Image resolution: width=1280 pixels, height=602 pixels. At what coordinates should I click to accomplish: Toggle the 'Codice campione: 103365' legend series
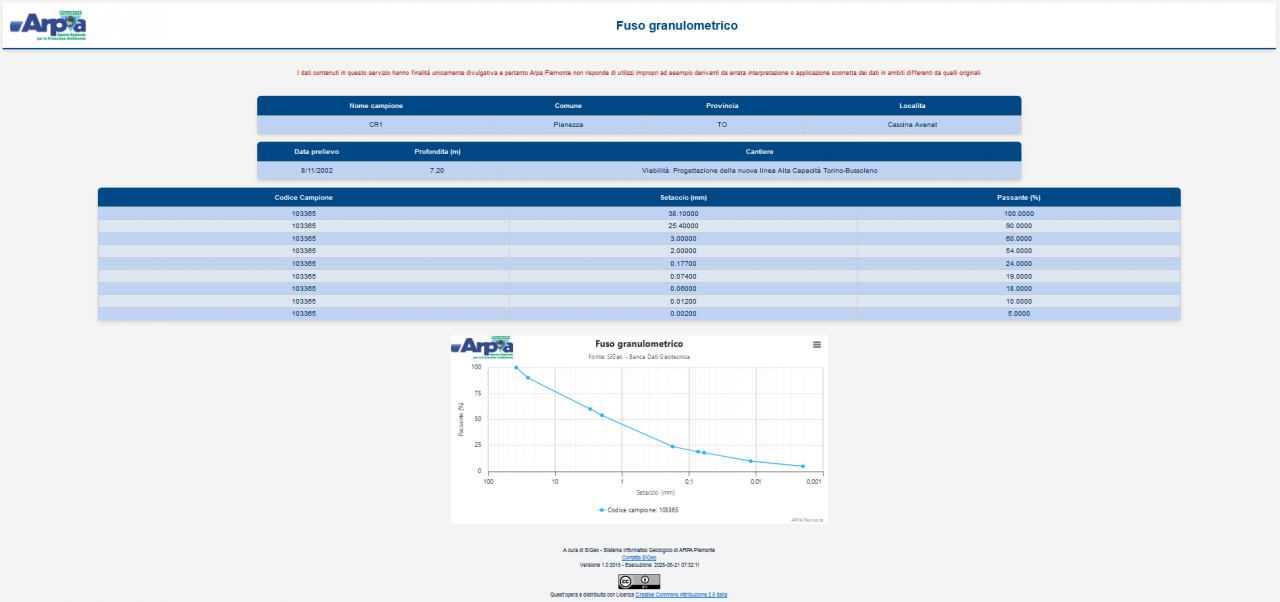639,510
